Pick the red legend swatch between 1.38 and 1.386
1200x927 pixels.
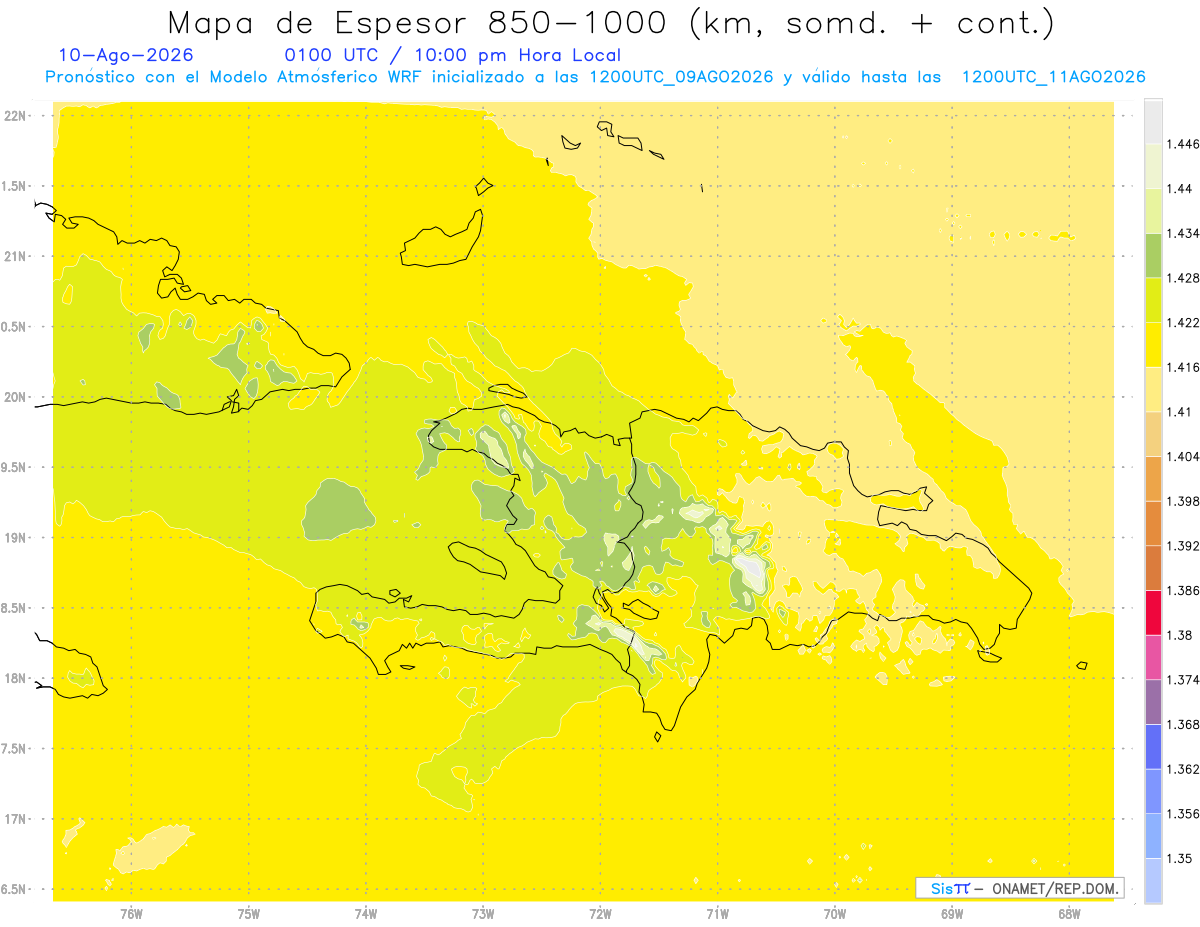1153,613
